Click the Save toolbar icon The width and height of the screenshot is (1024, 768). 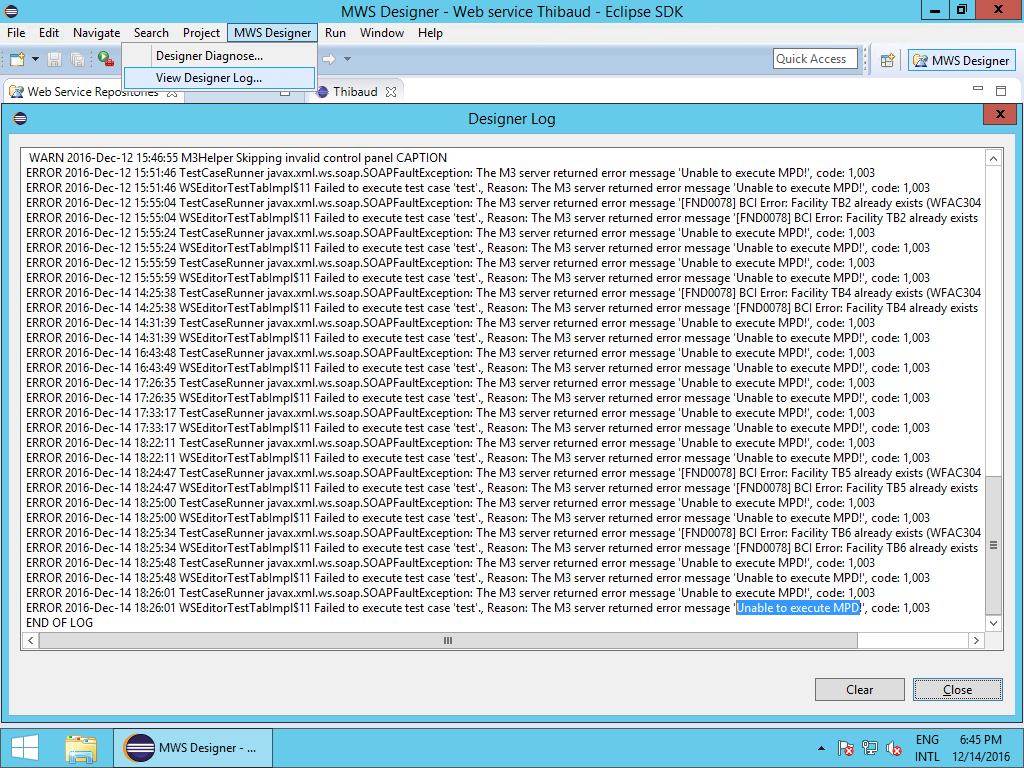(x=53, y=60)
